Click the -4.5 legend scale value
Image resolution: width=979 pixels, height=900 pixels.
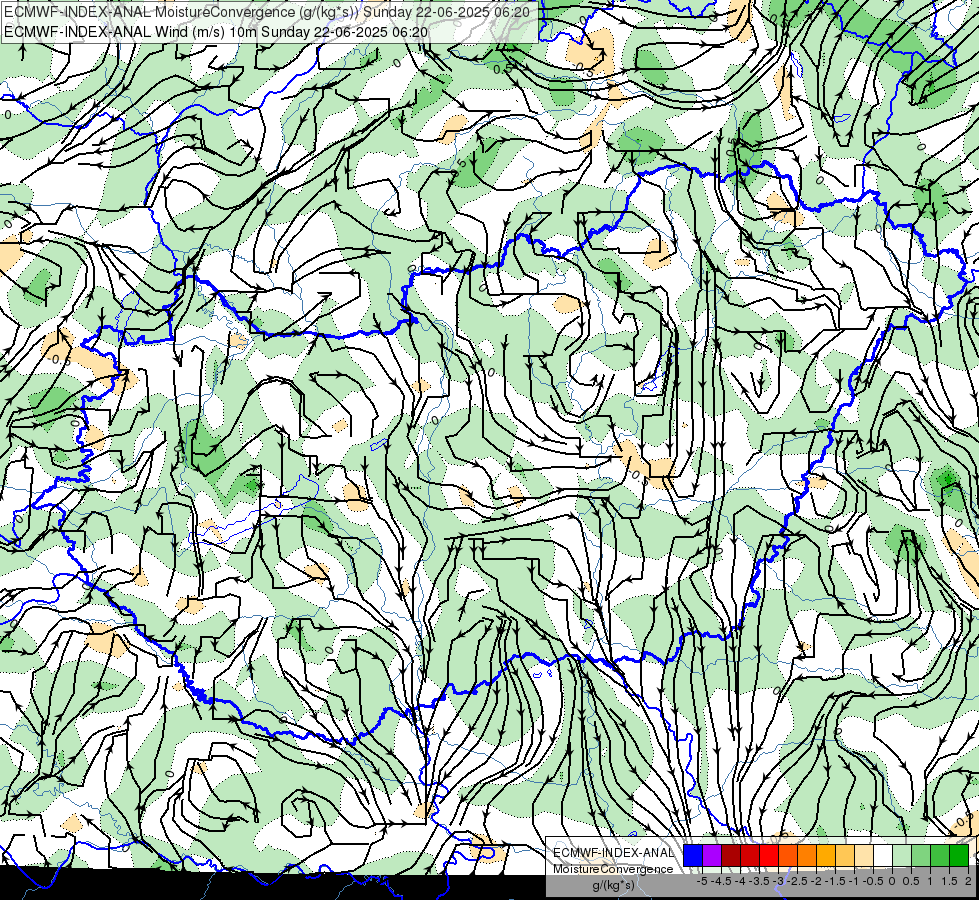721,881
